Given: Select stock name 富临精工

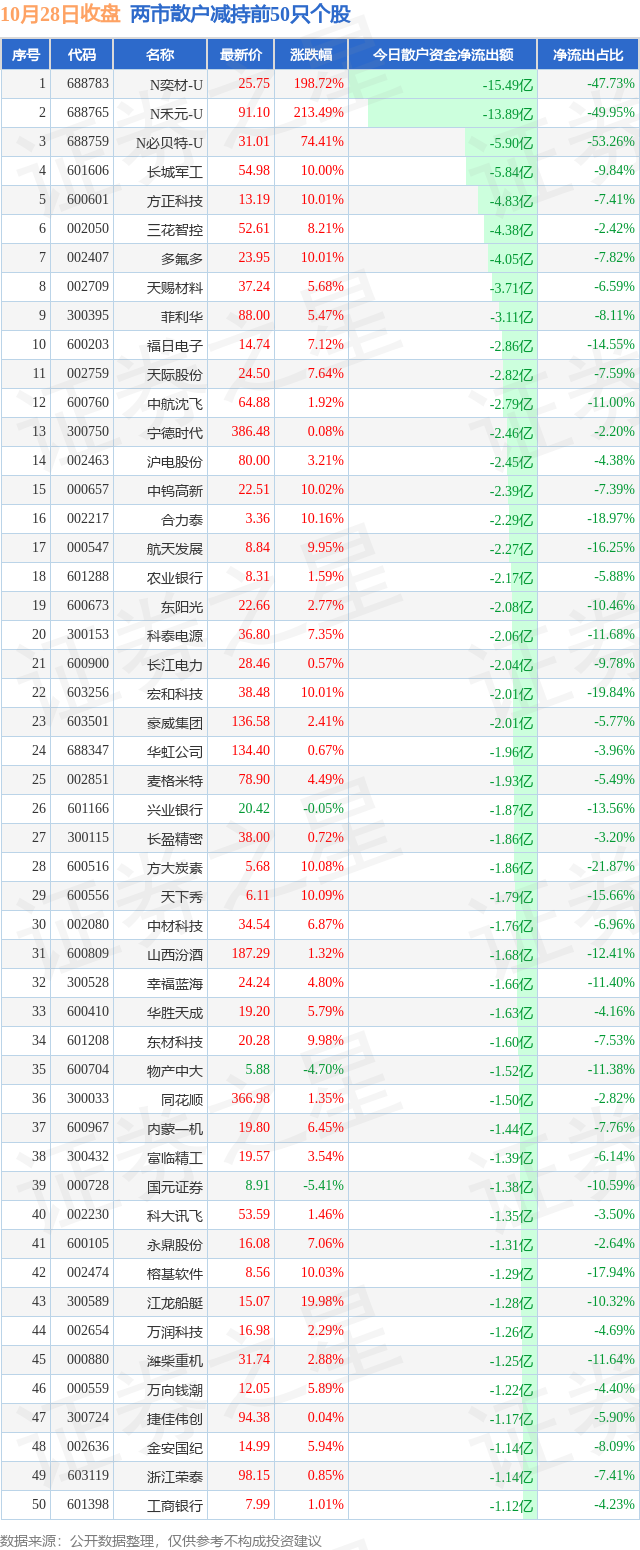Looking at the screenshot, I should pos(175,1157).
